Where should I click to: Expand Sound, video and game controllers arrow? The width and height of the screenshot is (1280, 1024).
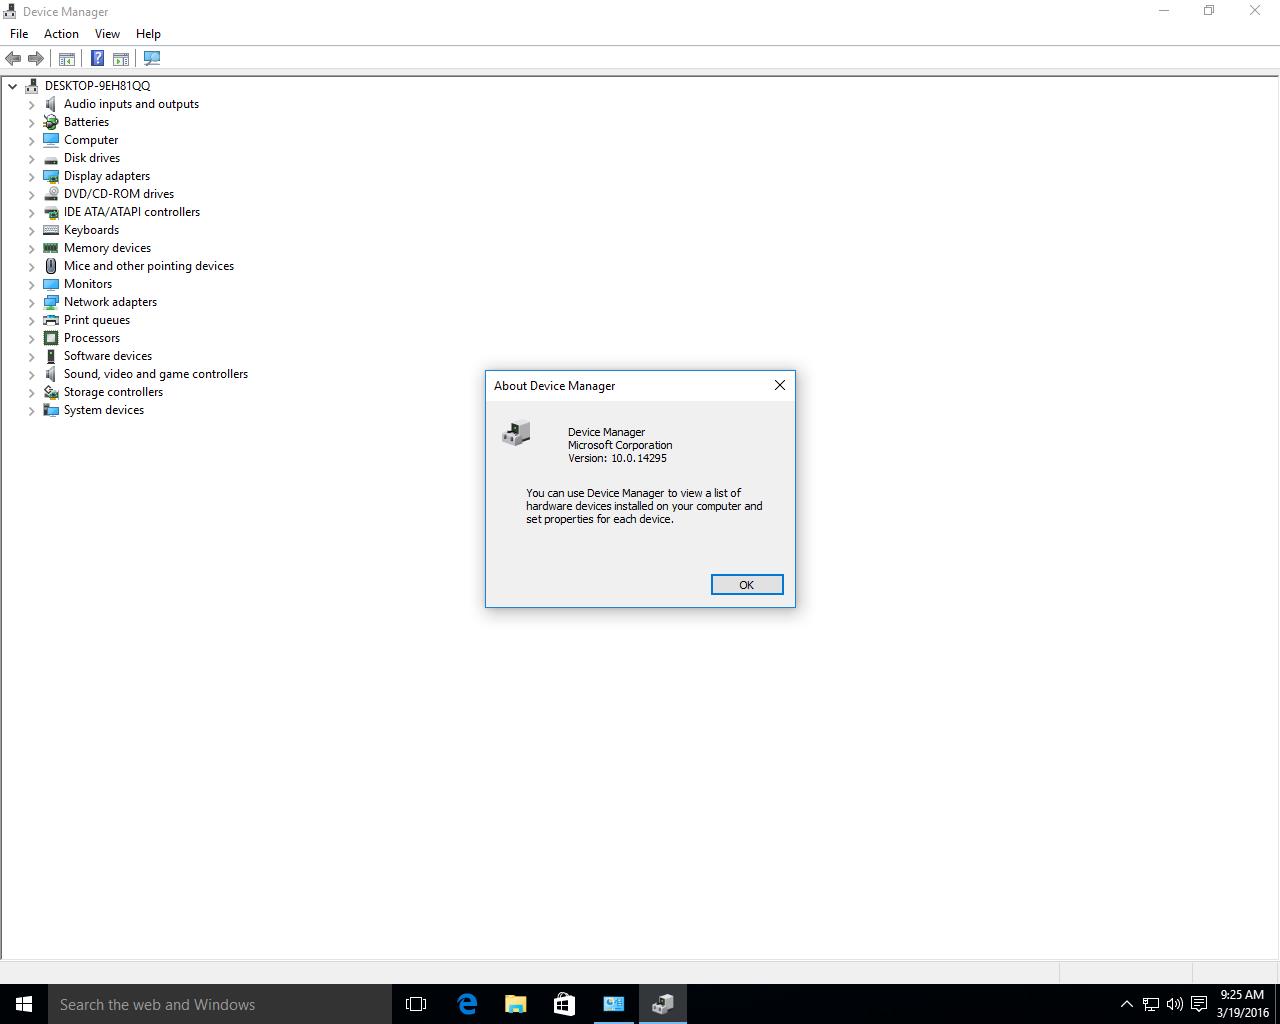point(32,374)
